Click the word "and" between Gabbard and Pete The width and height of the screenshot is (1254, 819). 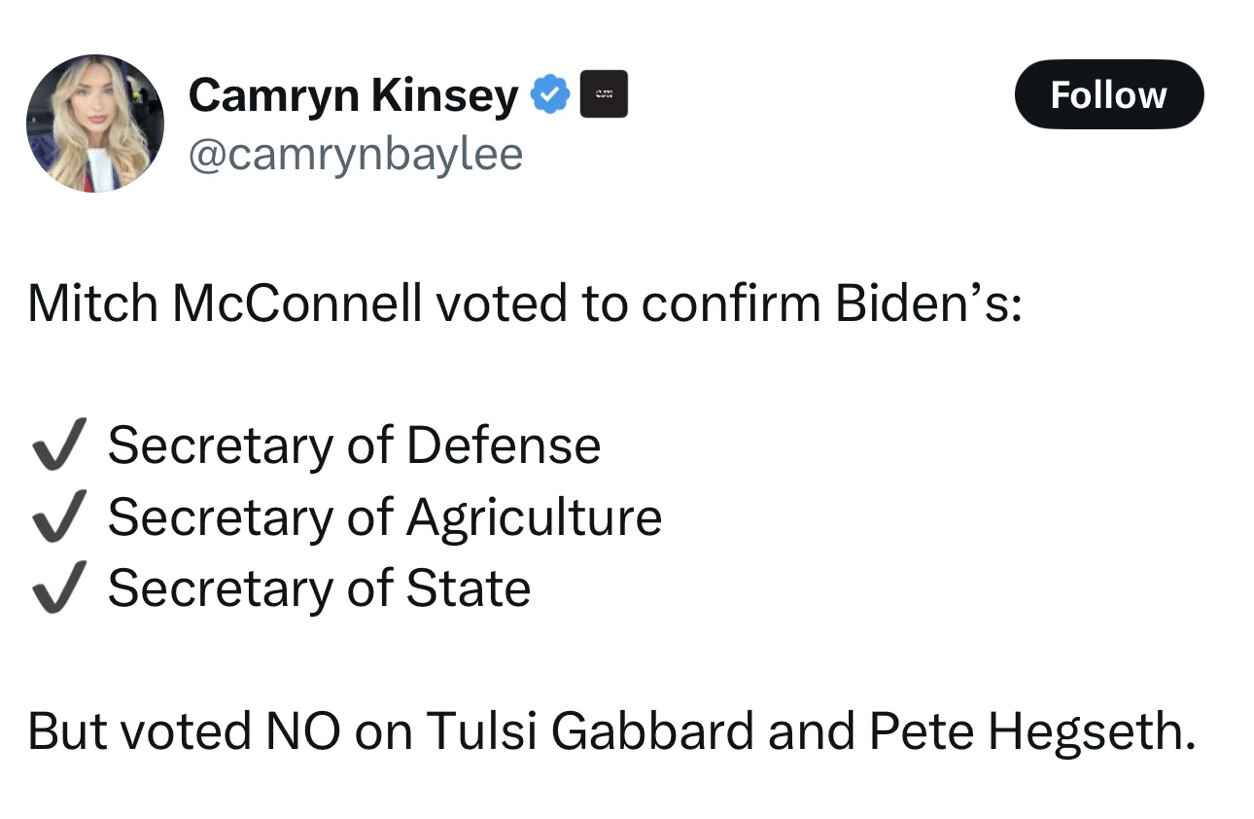(x=811, y=732)
